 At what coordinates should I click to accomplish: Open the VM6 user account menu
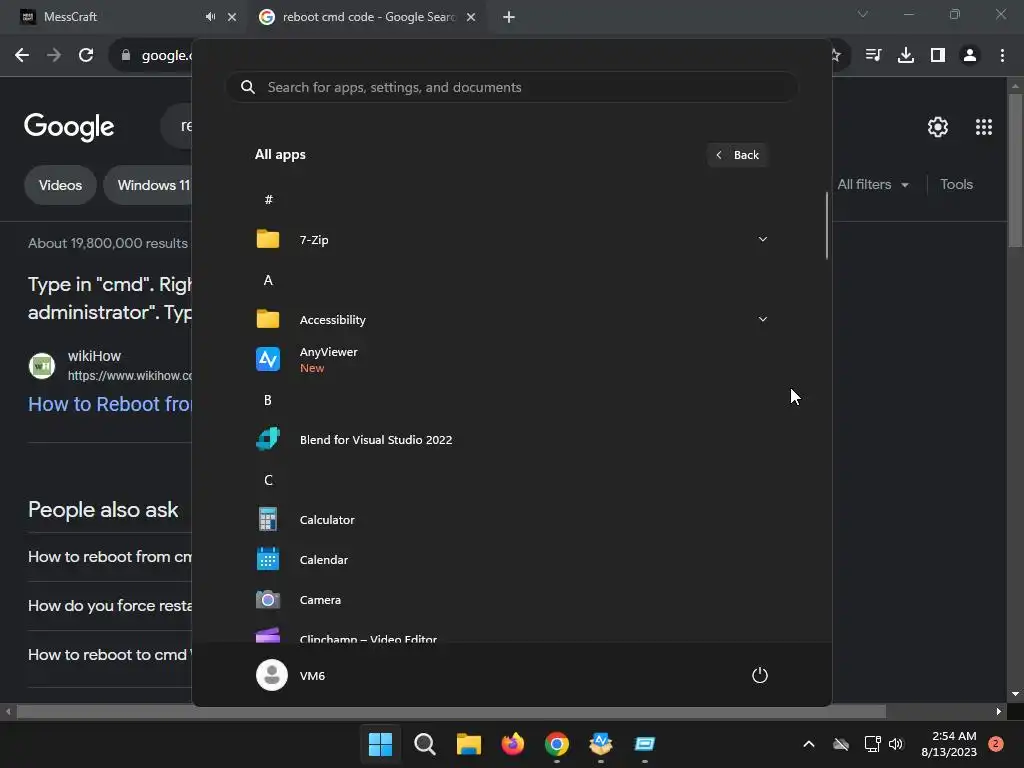(x=291, y=675)
